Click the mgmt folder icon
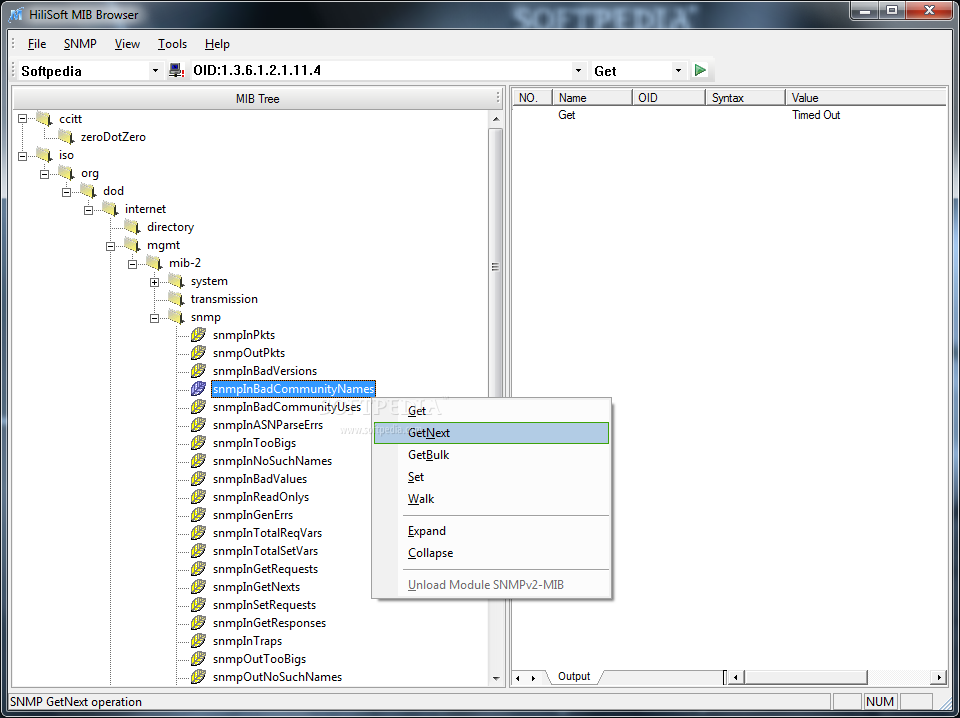This screenshot has width=960, height=718. click(132, 245)
